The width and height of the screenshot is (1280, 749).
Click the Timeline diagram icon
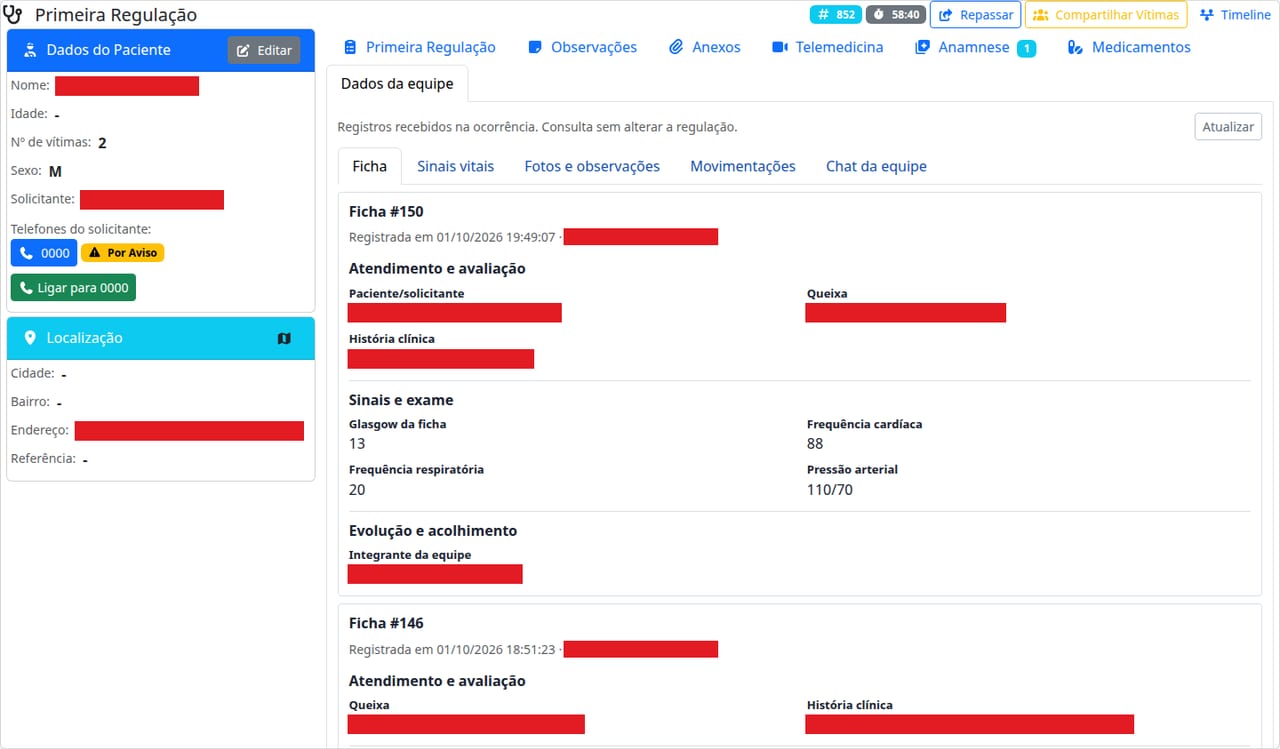click(x=1207, y=15)
